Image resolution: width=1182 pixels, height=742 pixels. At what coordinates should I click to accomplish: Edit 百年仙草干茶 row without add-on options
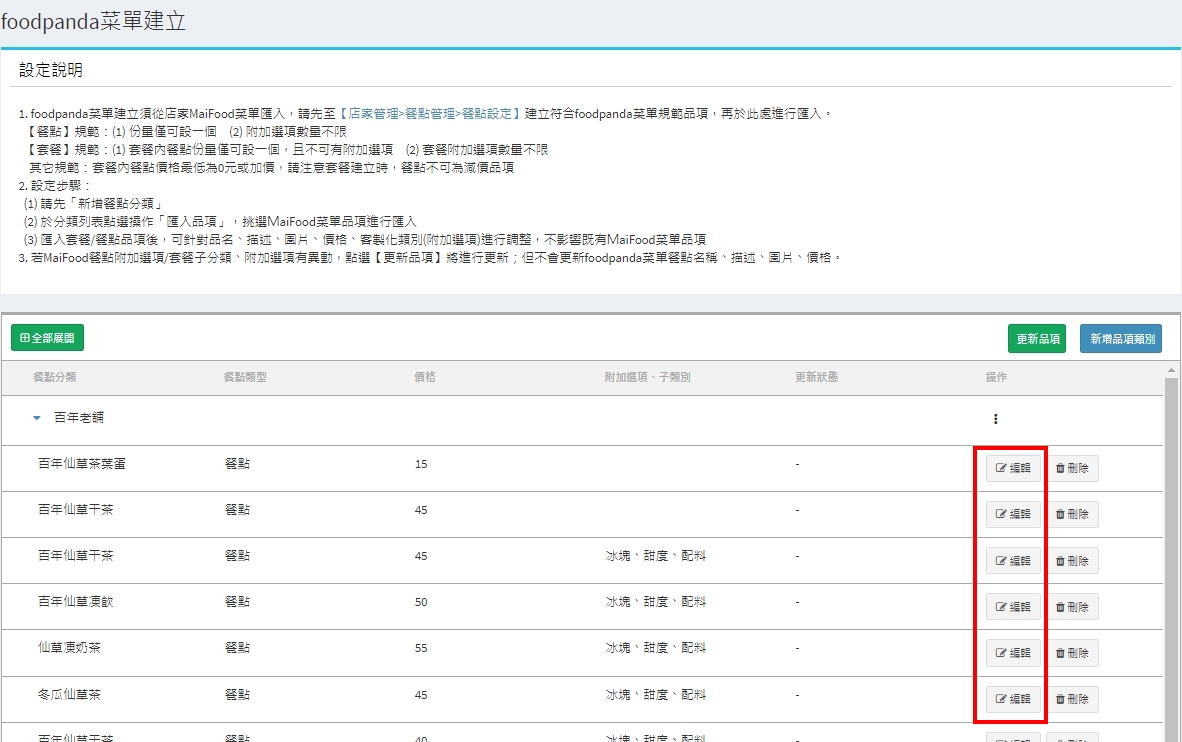(x=1013, y=515)
